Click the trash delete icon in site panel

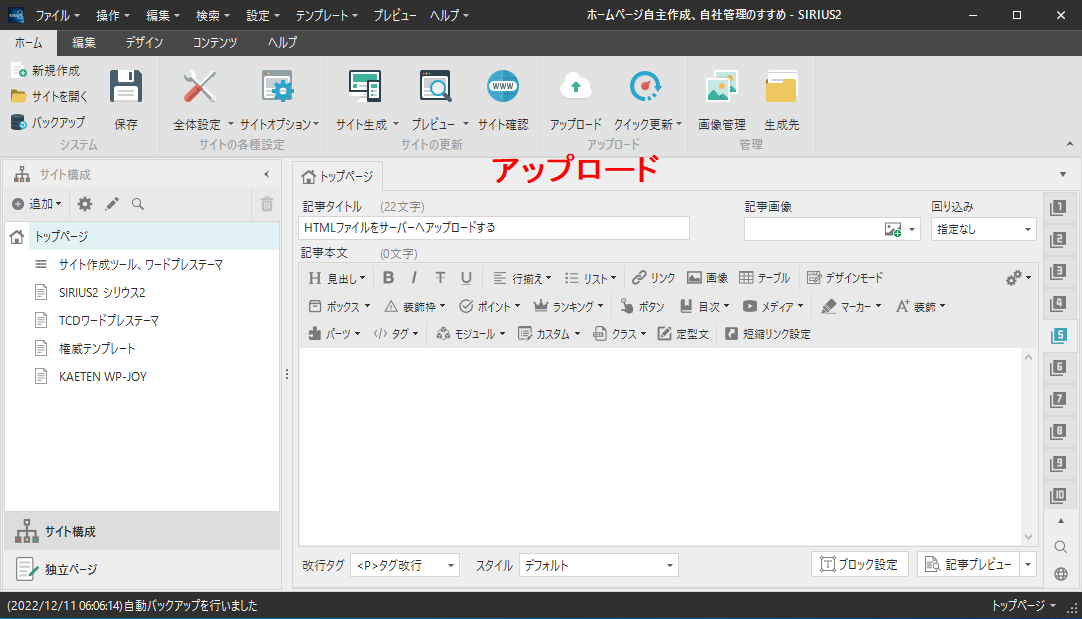[x=267, y=204]
